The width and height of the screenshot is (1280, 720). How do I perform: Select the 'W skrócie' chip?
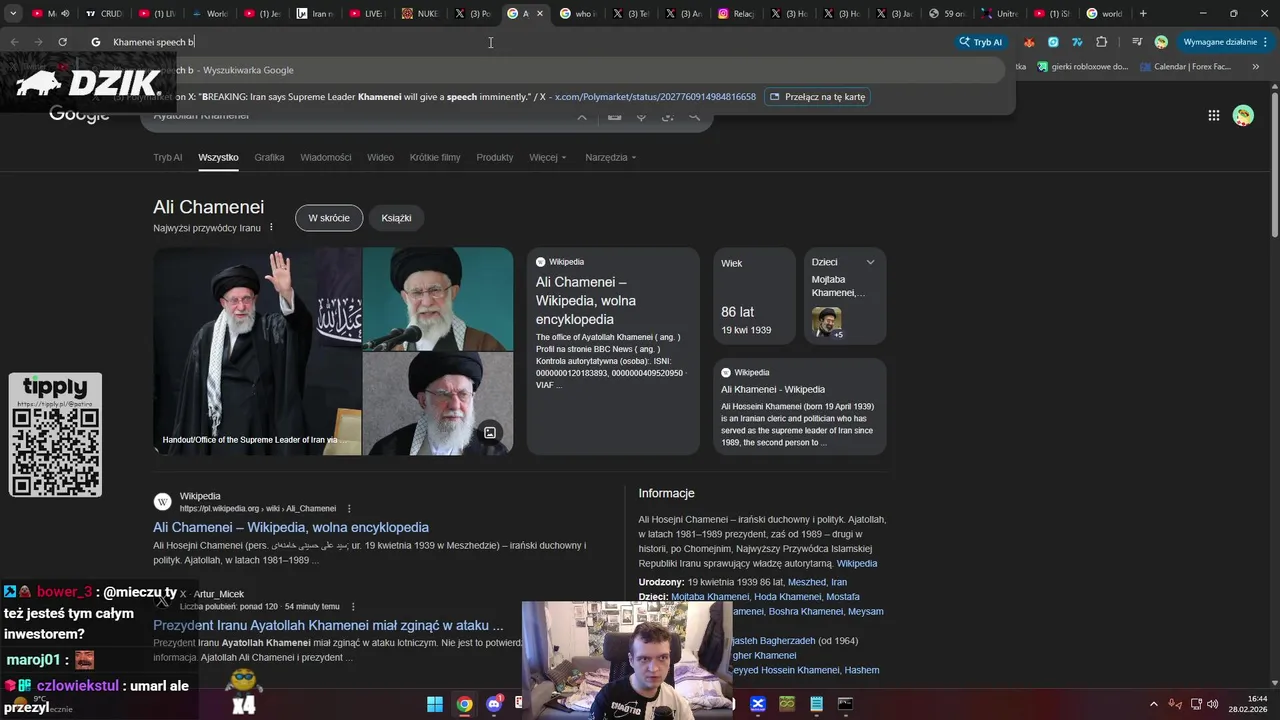click(329, 218)
